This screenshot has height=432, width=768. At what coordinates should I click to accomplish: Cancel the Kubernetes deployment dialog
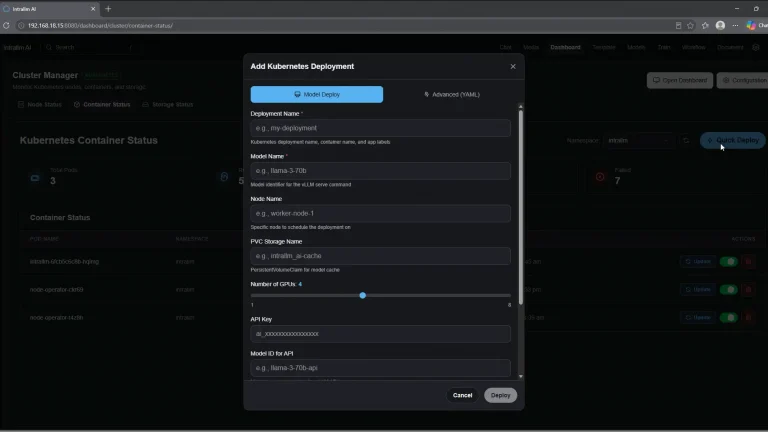point(462,395)
